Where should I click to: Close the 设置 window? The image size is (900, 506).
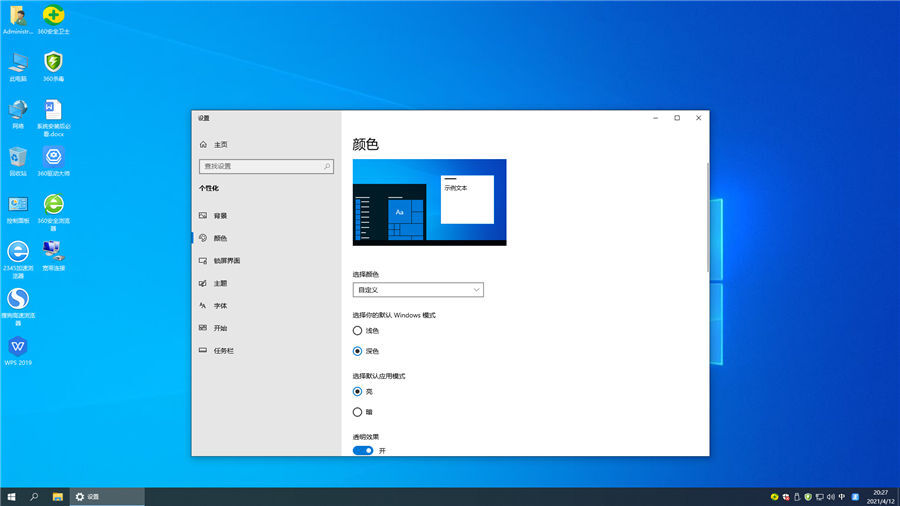pos(699,118)
